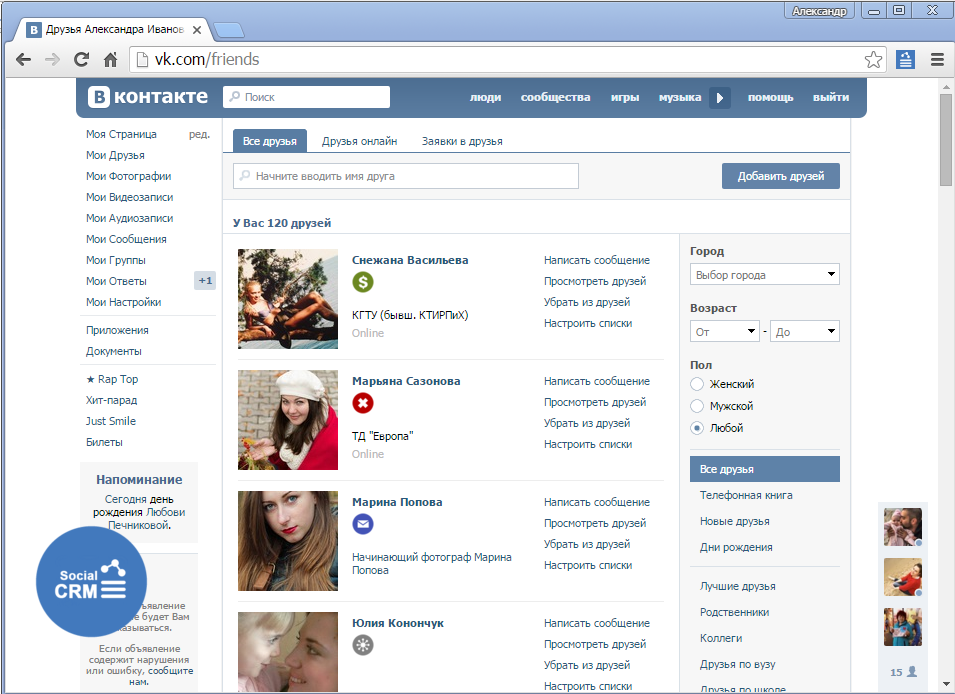The image size is (955, 694).
Task: Switch to the Все друзья tab
Action: [270, 141]
